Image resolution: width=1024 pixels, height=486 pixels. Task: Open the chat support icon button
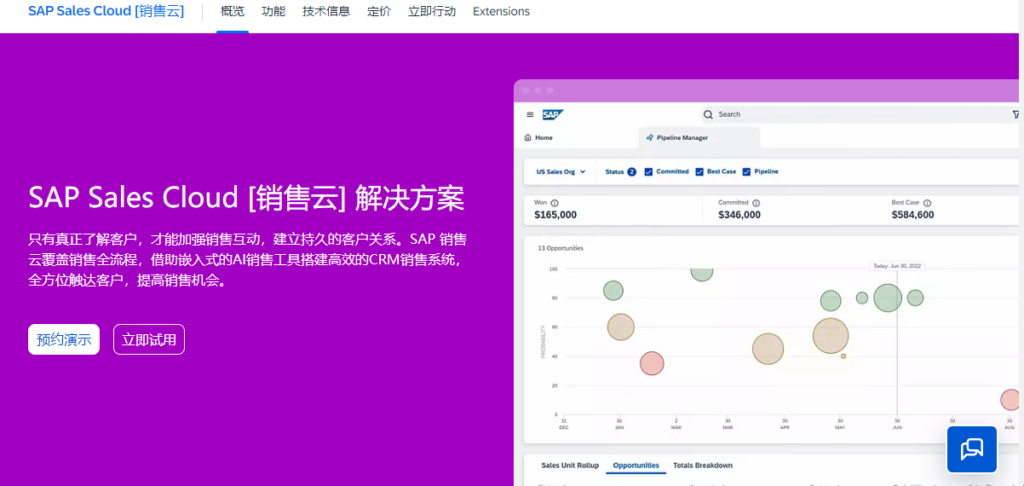coord(972,449)
